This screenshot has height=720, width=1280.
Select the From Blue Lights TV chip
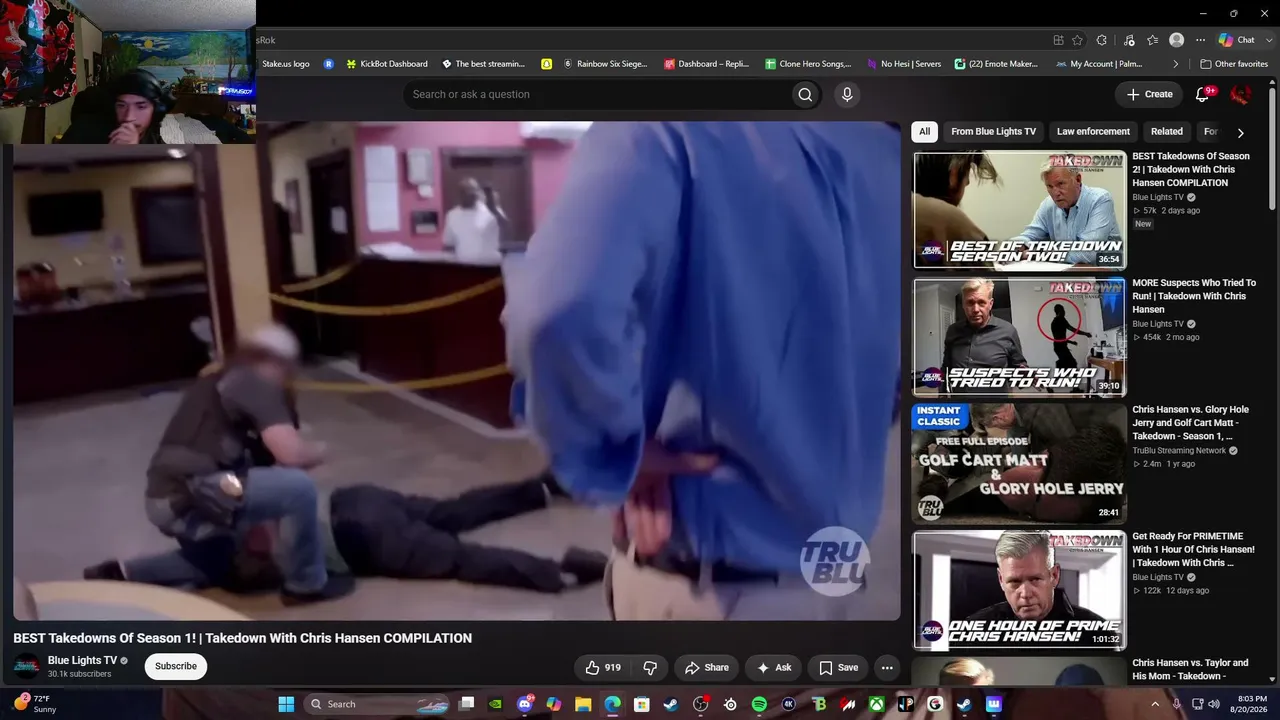(x=993, y=132)
